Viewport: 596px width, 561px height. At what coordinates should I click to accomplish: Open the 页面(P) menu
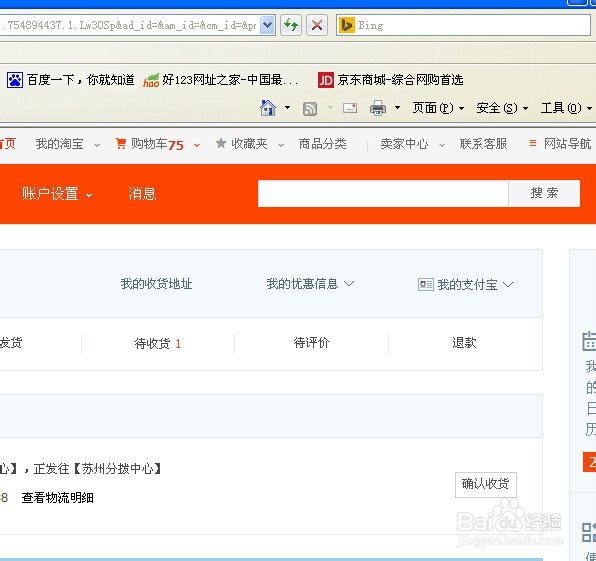(438, 108)
